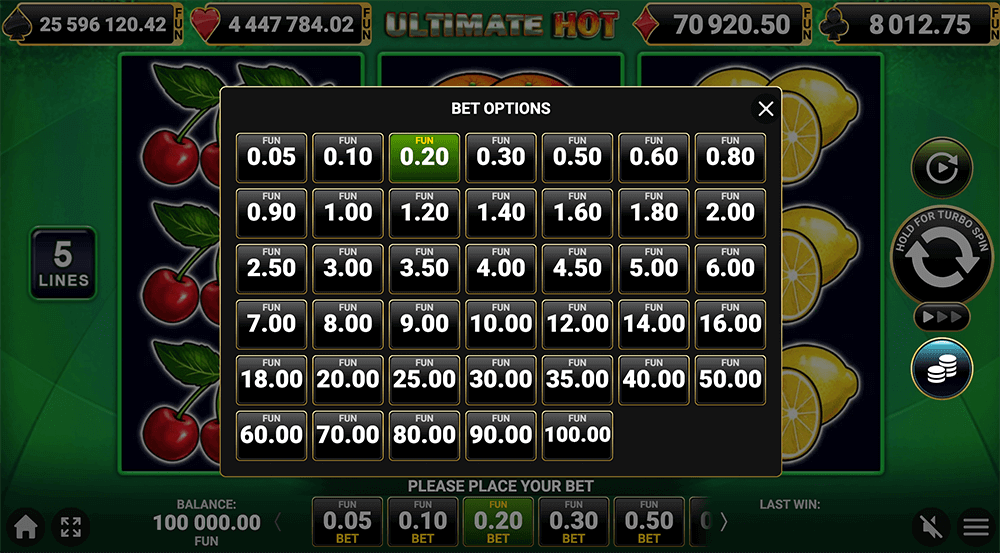Image resolution: width=1000 pixels, height=553 pixels.
Task: Select the 2.50 bet tile
Action: 271,269
